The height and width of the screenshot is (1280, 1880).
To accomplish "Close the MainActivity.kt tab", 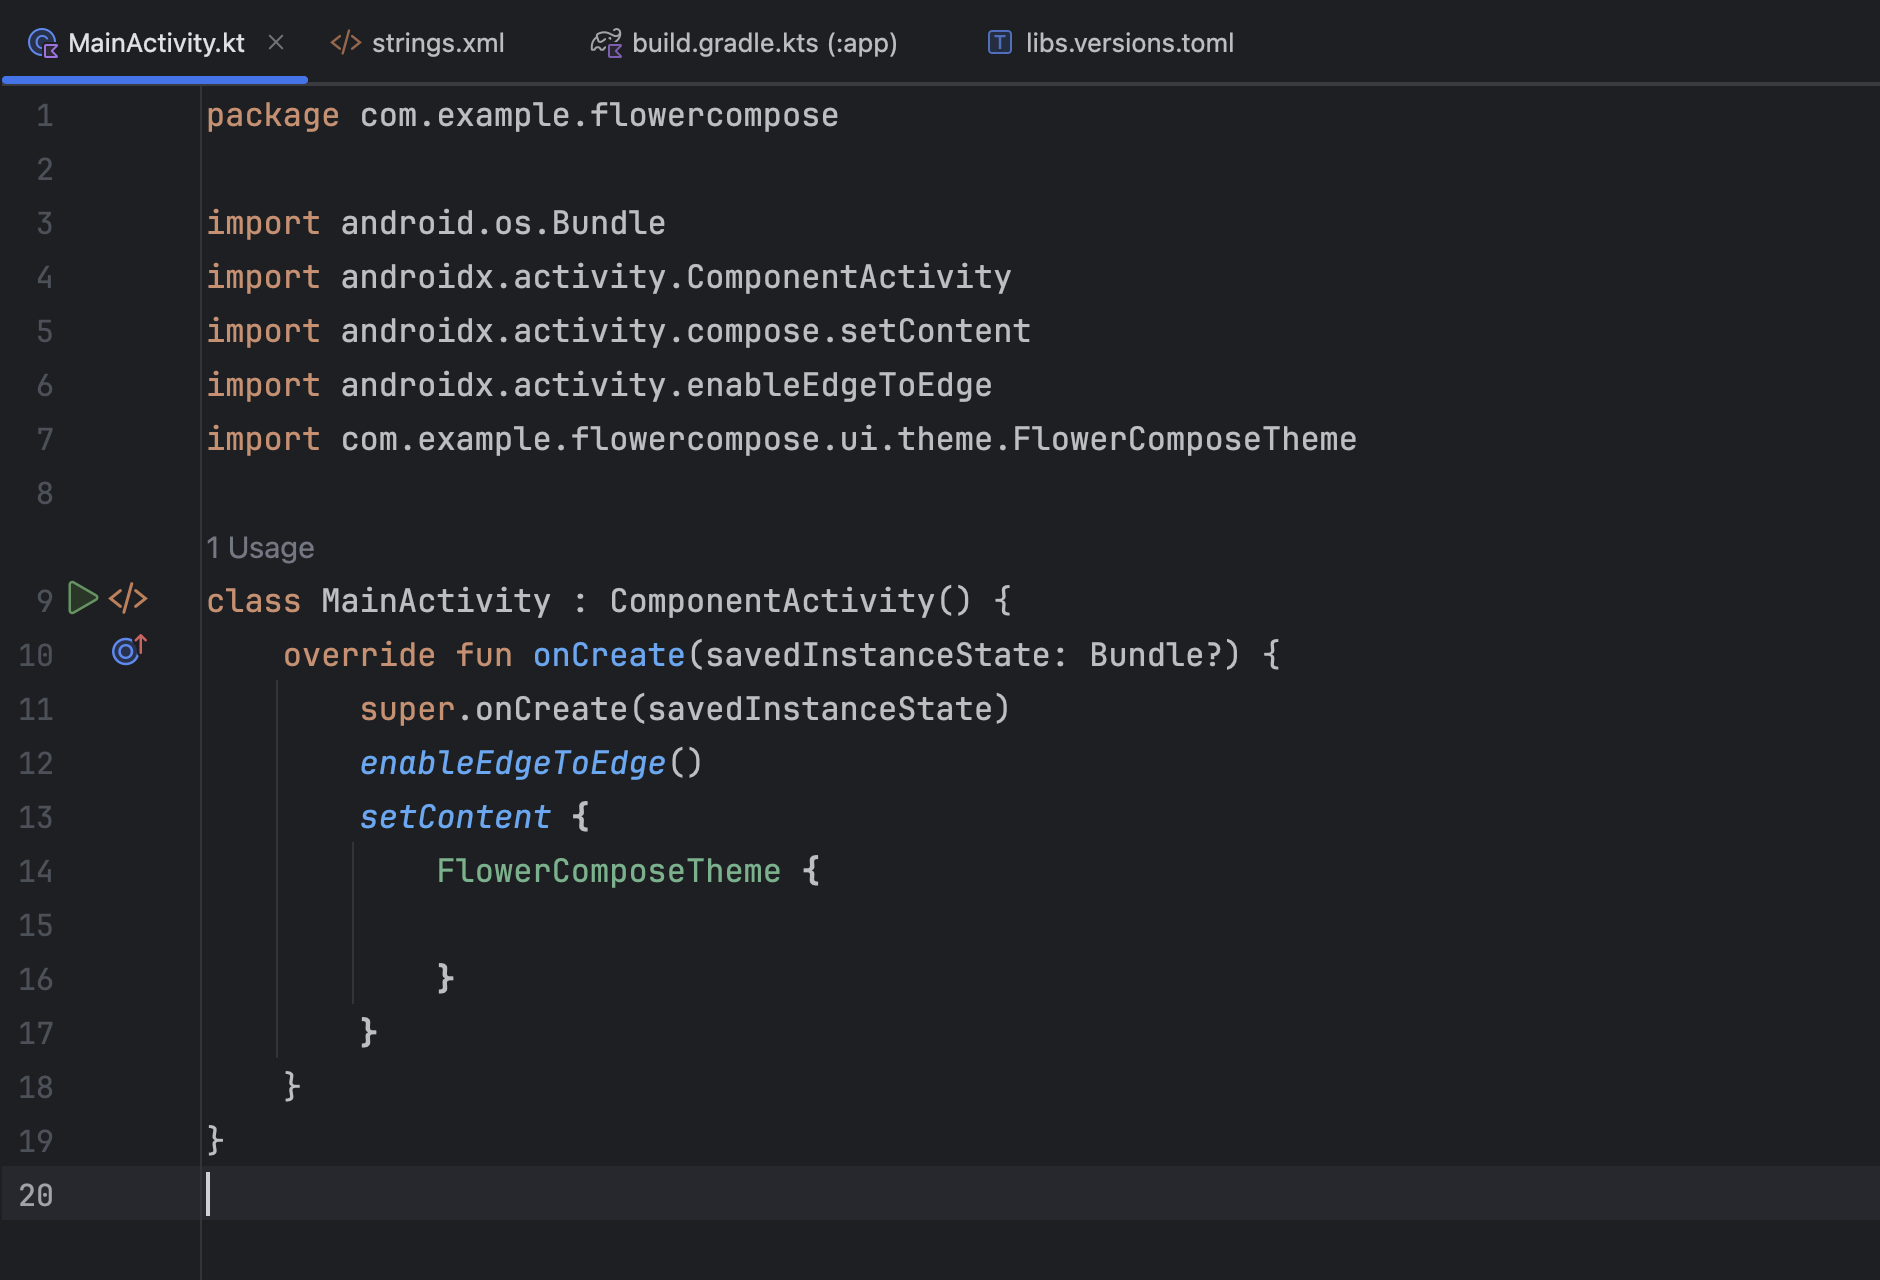I will coord(277,43).
